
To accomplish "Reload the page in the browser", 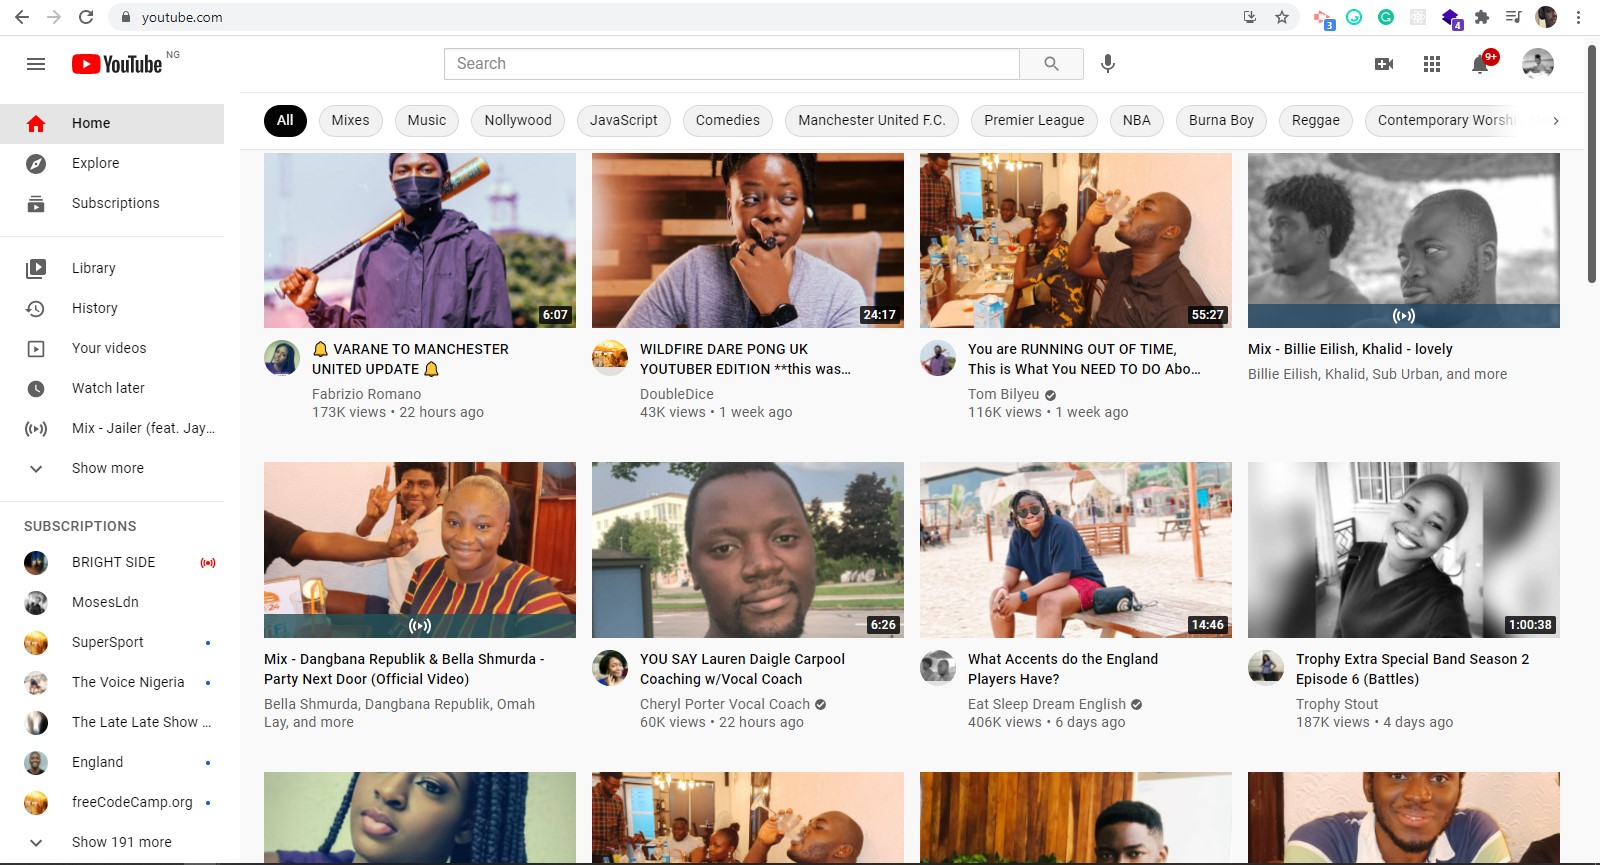I will pyautogui.click(x=86, y=17).
